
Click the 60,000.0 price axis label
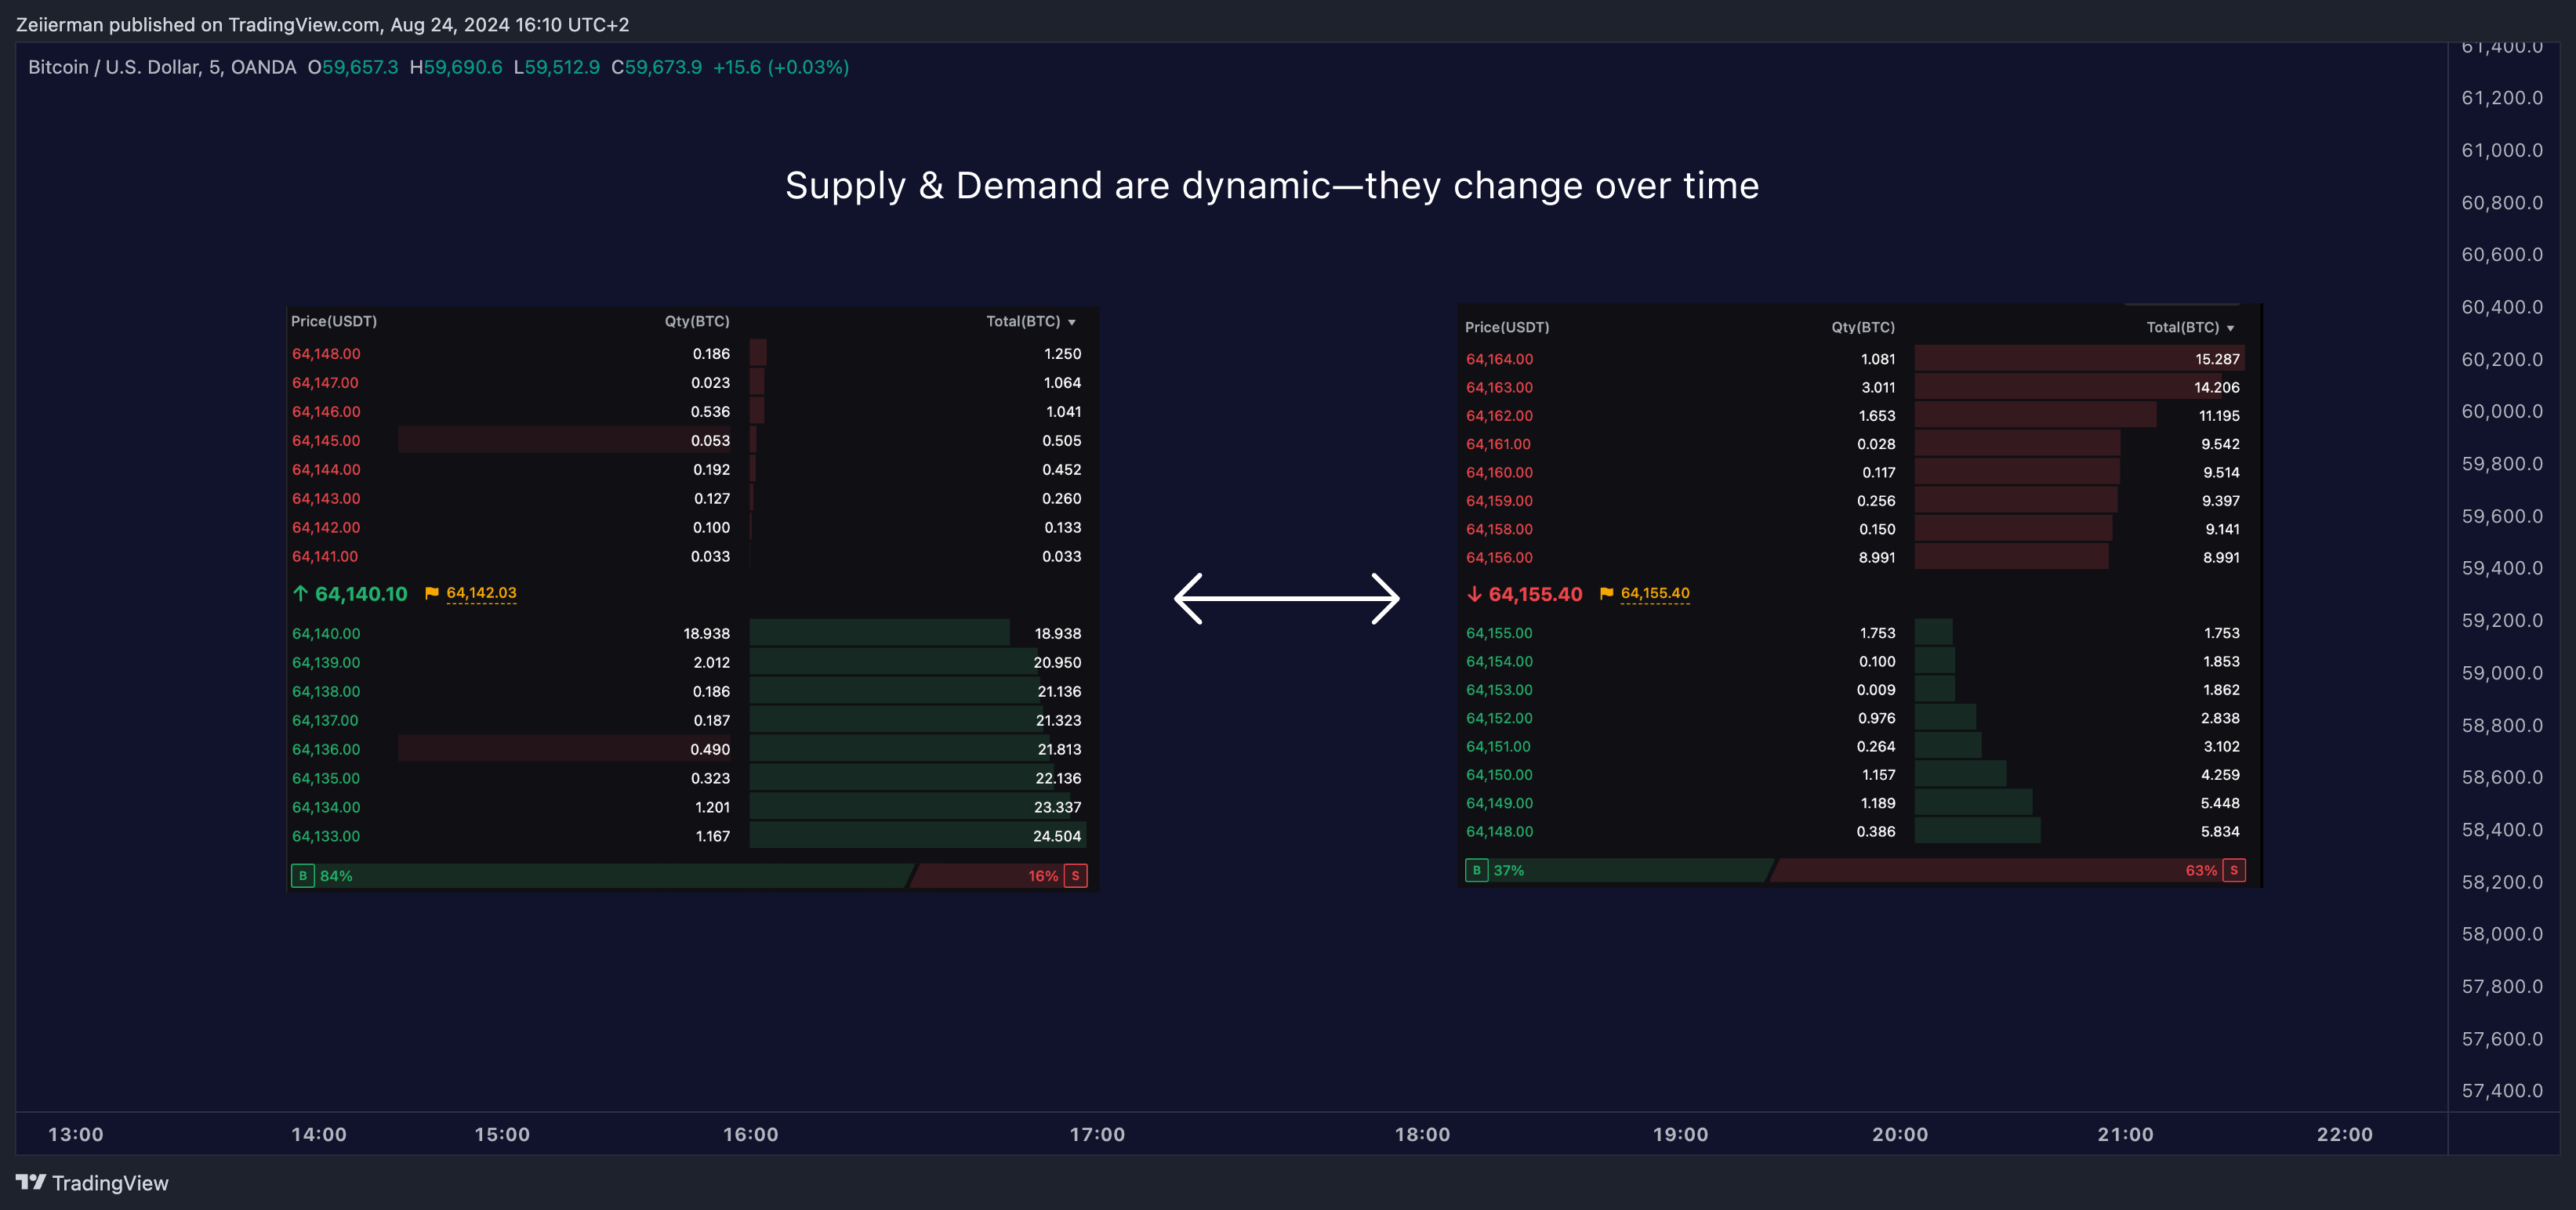coord(2502,412)
